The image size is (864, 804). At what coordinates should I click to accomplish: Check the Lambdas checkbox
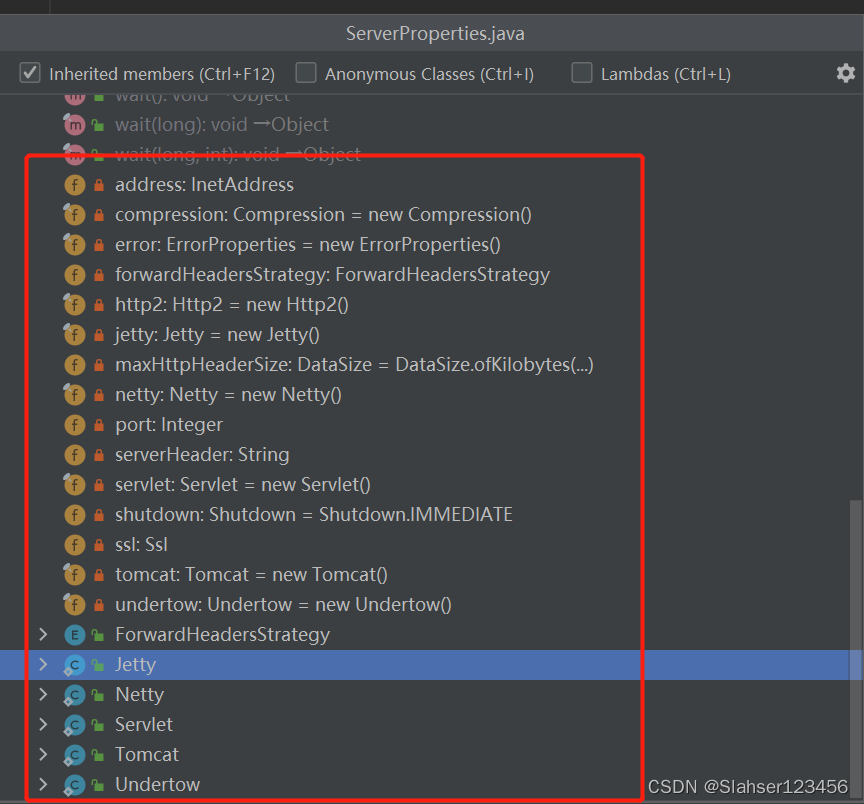tap(581, 72)
